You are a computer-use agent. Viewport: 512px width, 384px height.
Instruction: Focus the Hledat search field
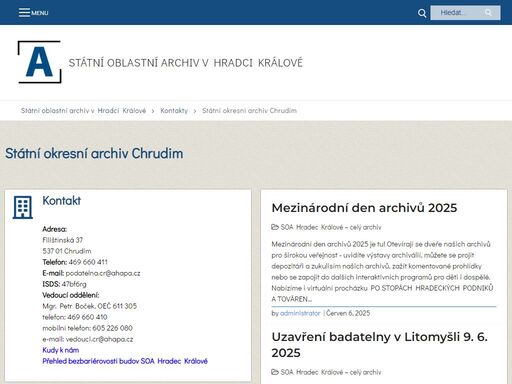point(465,13)
